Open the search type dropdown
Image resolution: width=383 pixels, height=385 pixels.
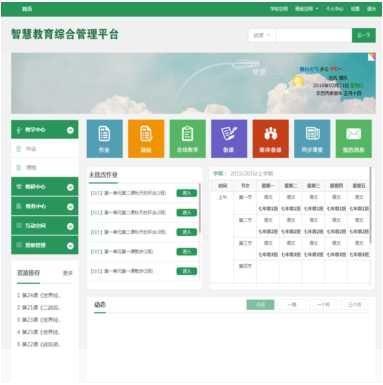[262, 35]
